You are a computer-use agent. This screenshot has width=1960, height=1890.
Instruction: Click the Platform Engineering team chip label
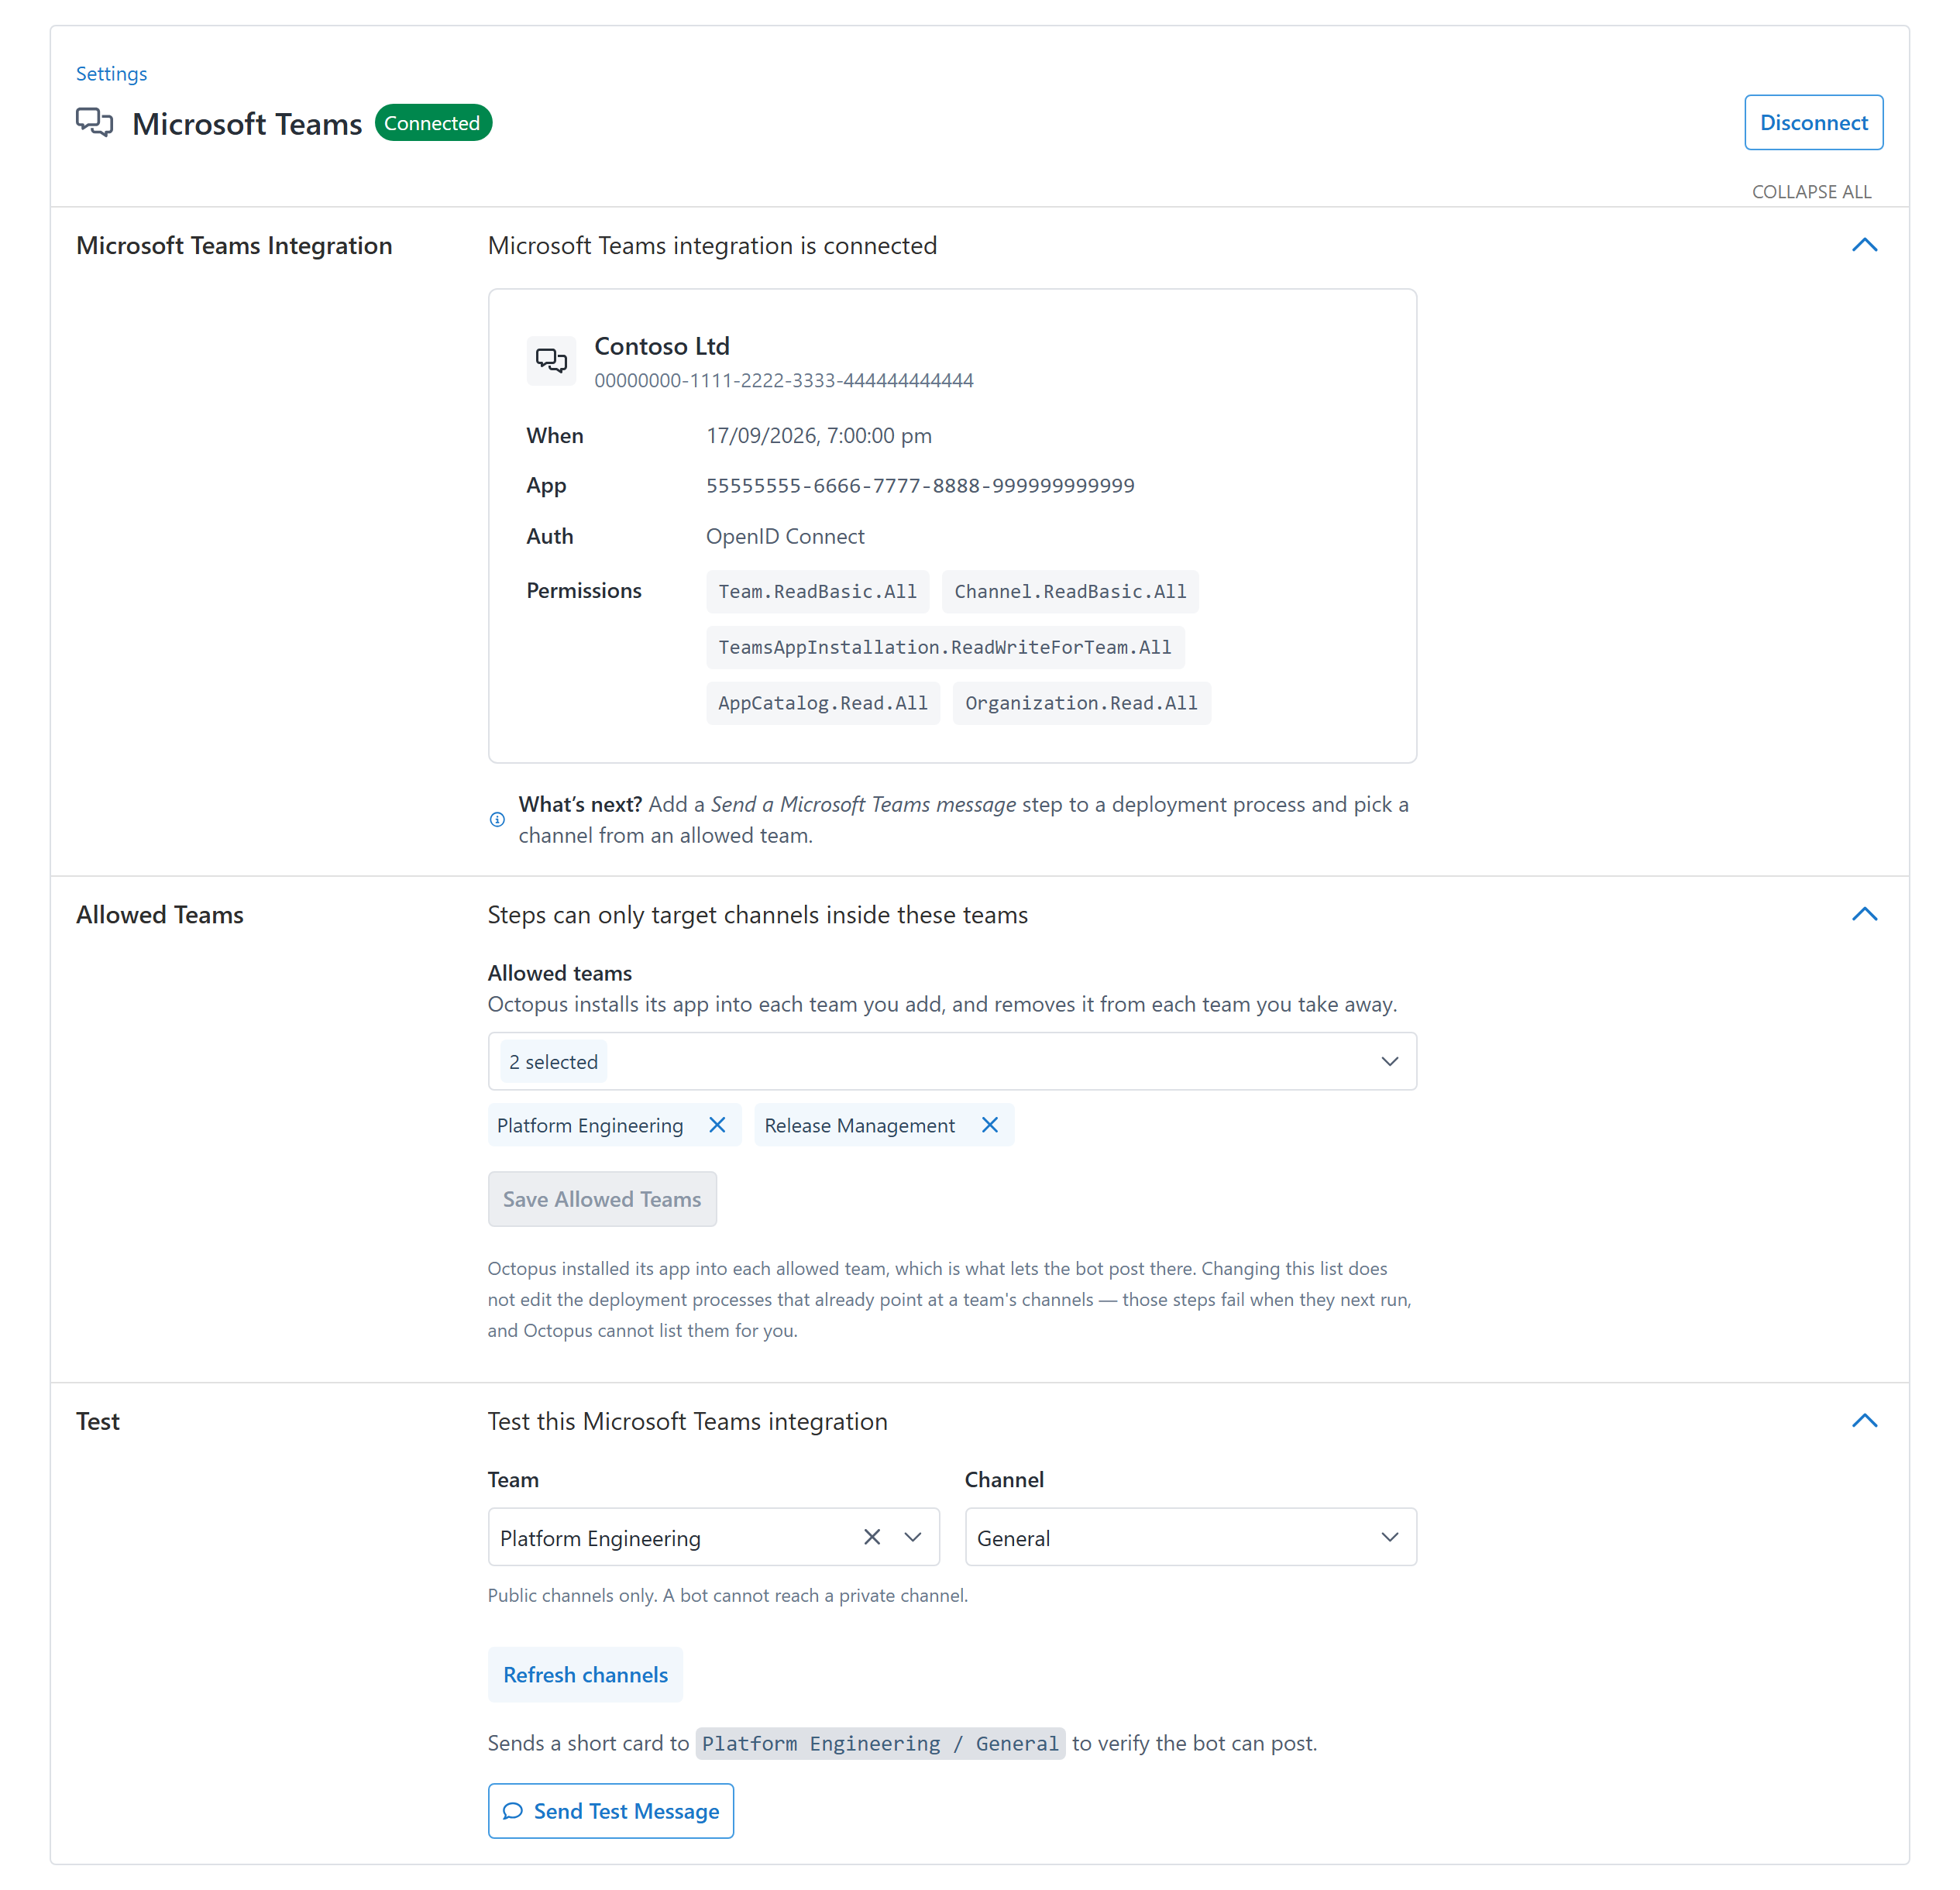click(x=590, y=1126)
